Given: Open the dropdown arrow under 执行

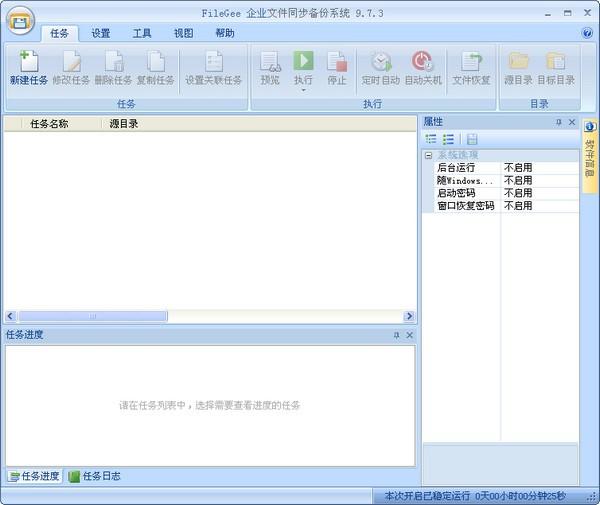Looking at the screenshot, I should (303, 90).
